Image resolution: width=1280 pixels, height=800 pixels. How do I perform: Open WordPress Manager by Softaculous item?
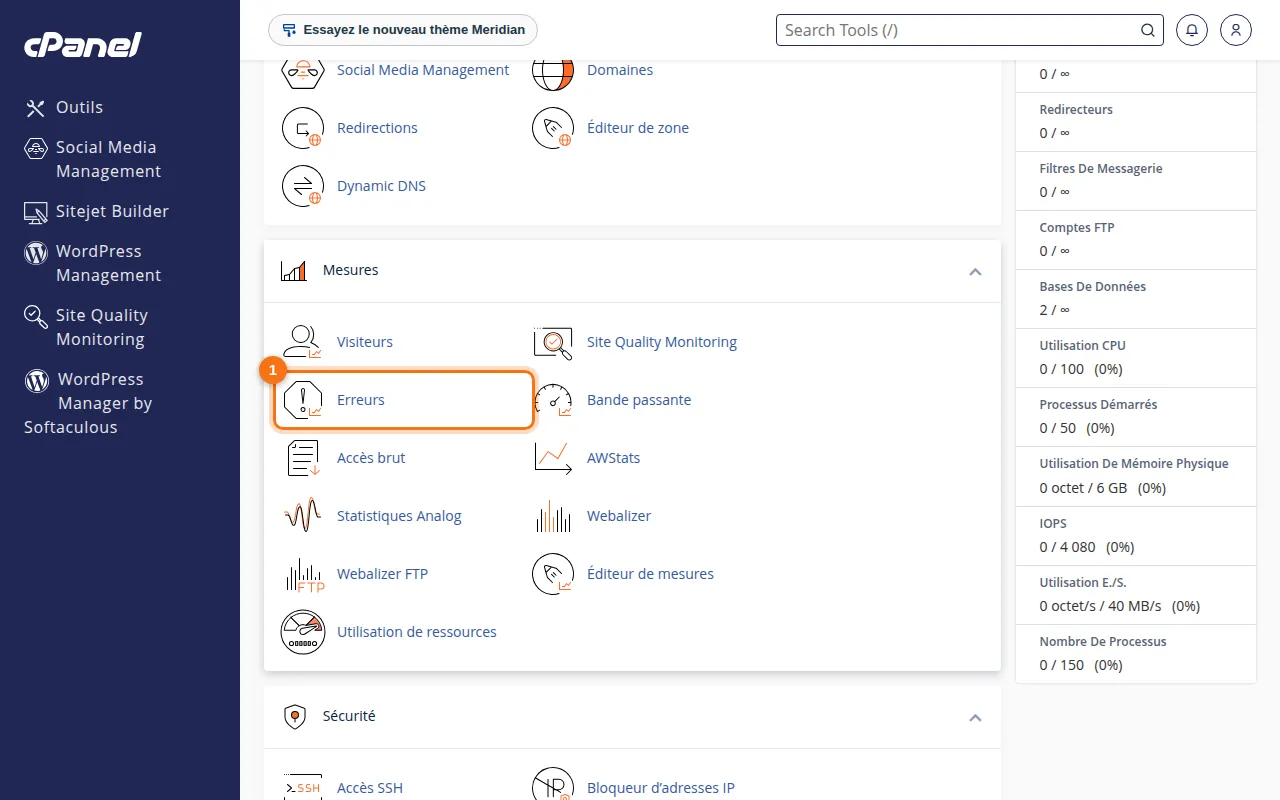tap(88, 403)
